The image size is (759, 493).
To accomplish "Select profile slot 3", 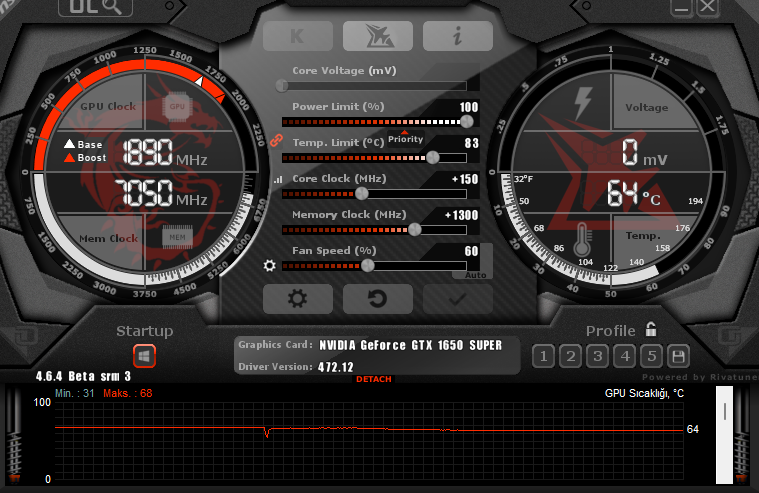I will (x=598, y=356).
